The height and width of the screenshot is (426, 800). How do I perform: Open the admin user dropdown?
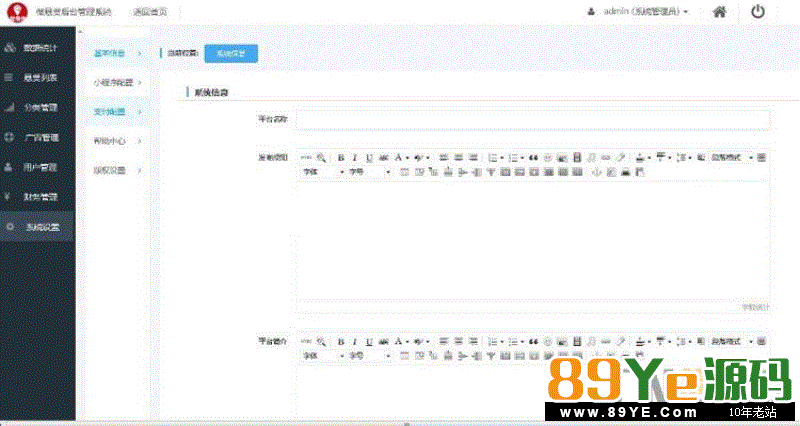click(638, 11)
